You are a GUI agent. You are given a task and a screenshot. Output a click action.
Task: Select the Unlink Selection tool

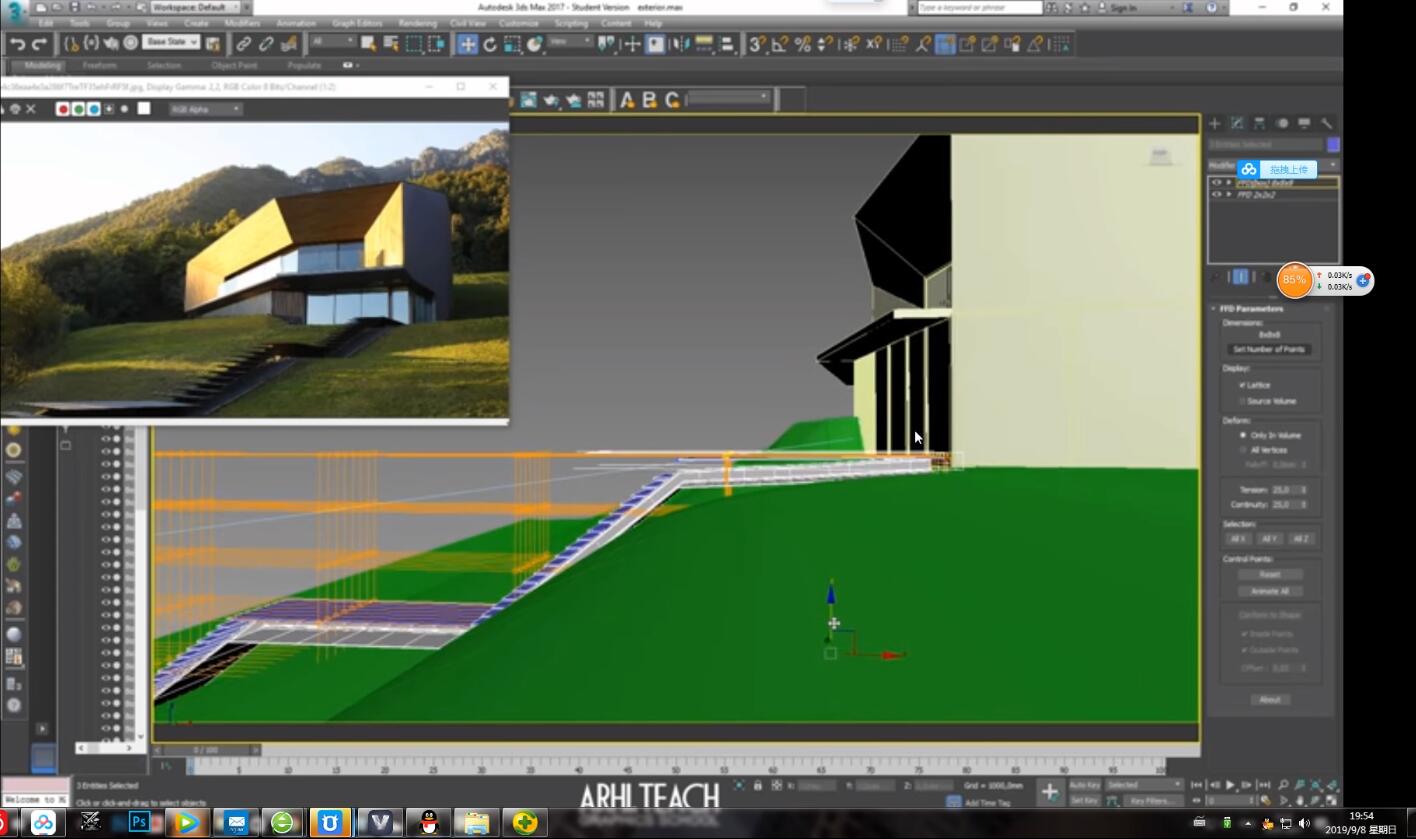click(266, 44)
